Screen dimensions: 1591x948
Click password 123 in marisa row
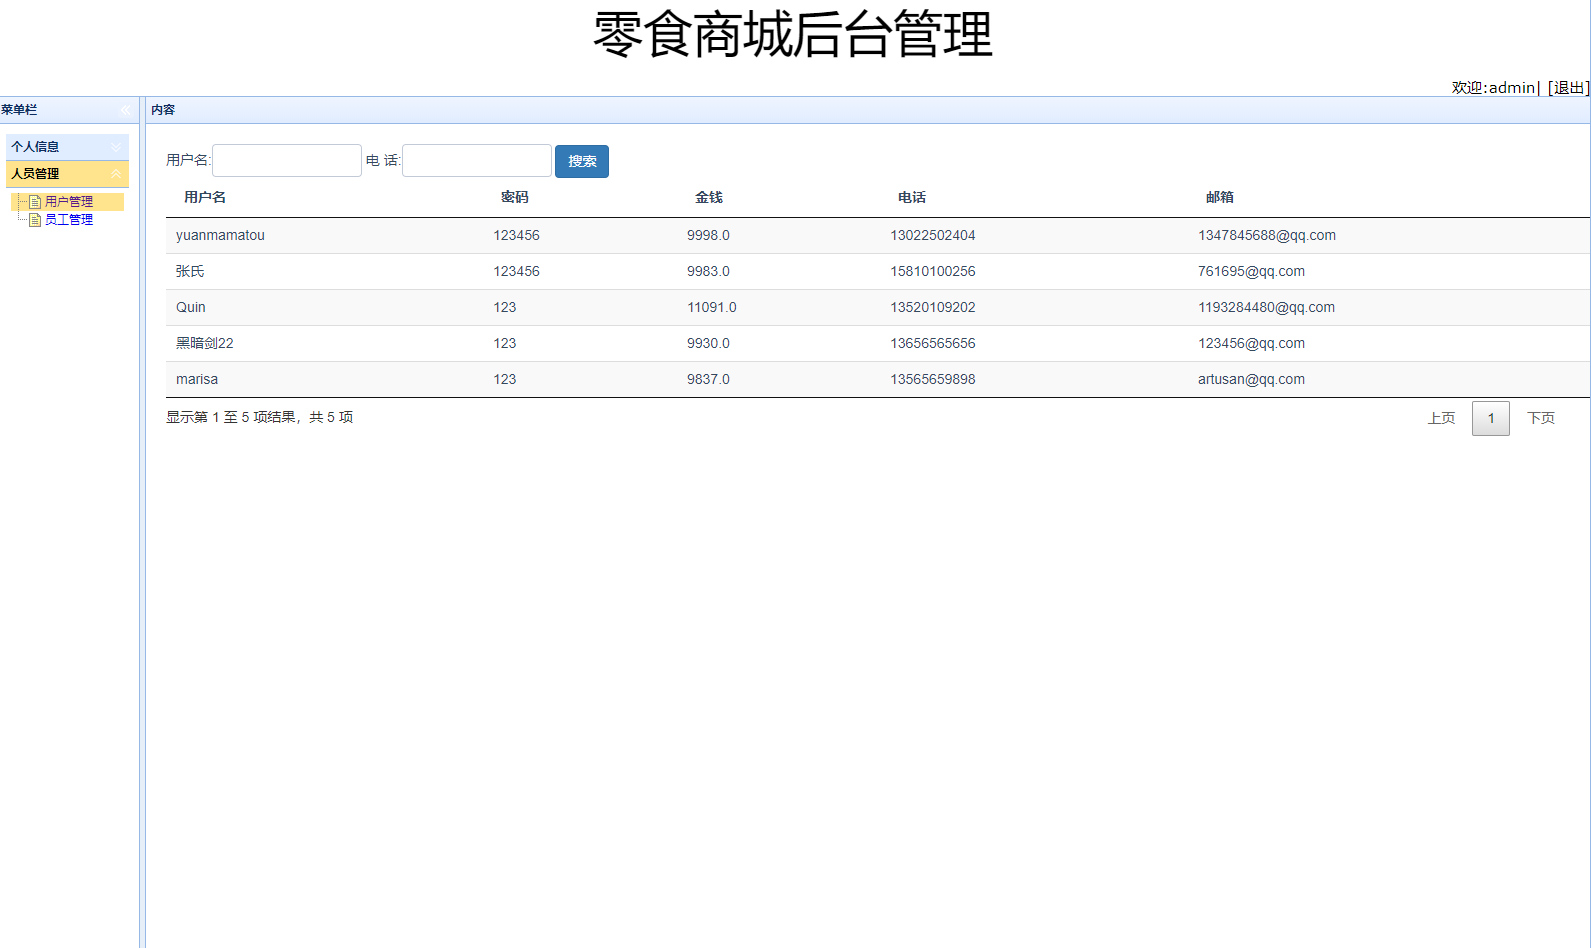pyautogui.click(x=505, y=380)
